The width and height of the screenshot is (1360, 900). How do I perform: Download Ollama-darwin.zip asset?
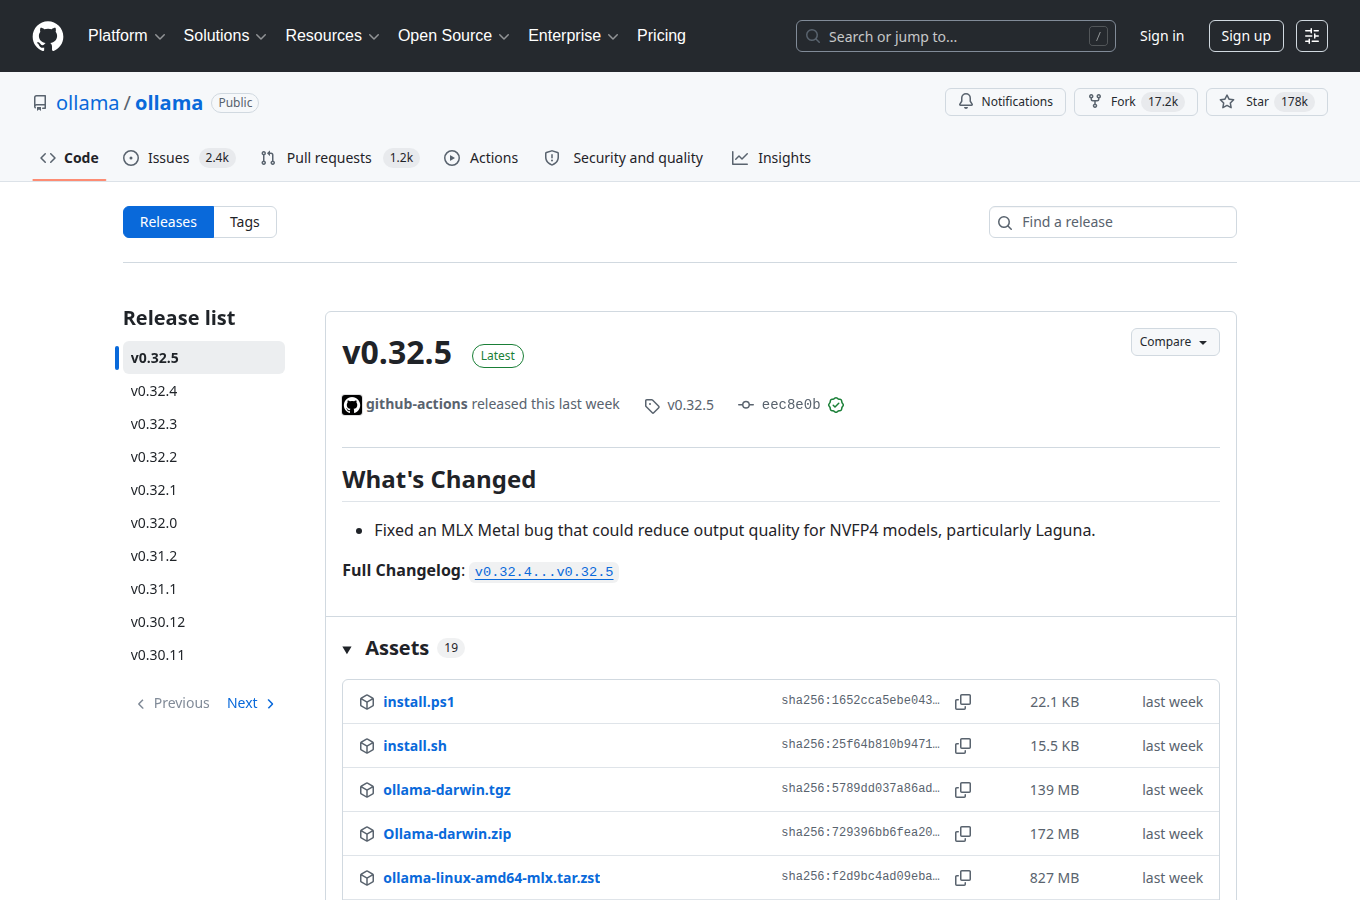(x=447, y=834)
